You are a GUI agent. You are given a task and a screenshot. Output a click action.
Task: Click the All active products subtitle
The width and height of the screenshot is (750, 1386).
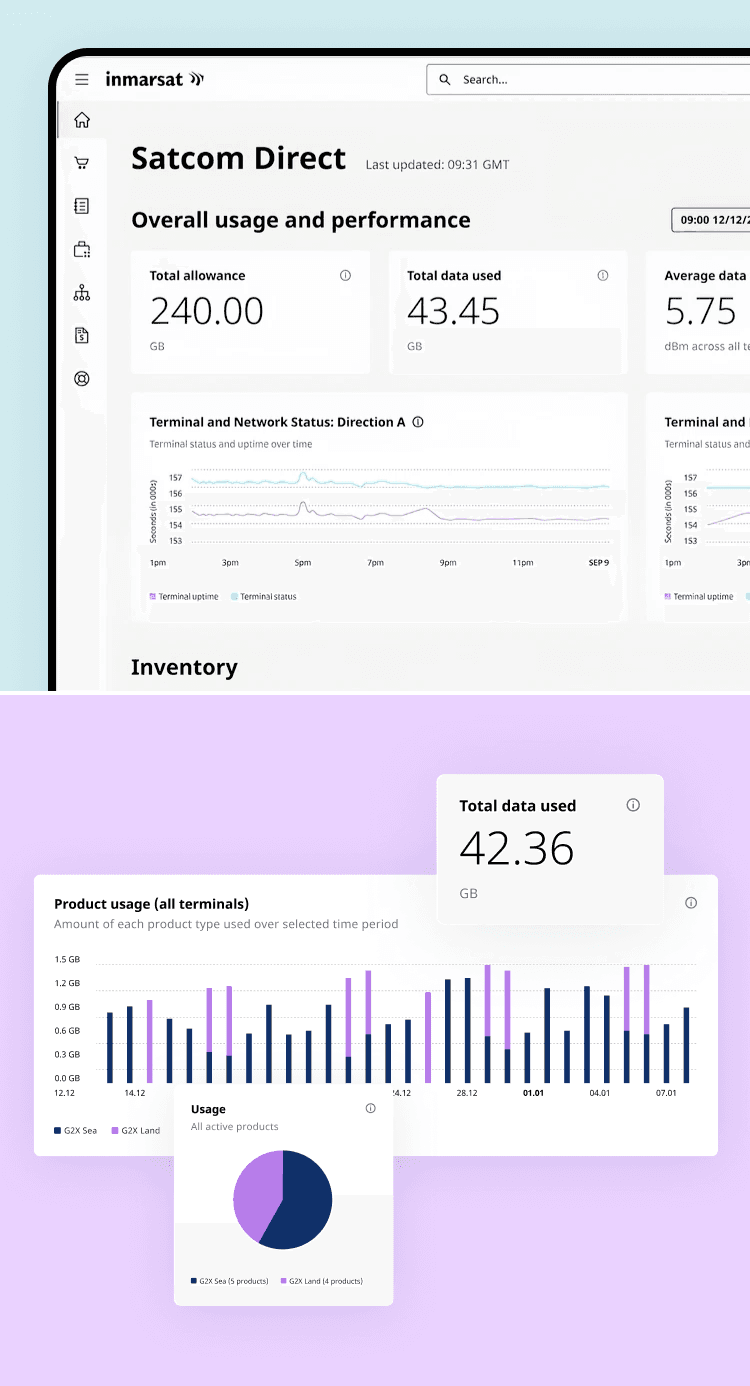click(x=235, y=1126)
